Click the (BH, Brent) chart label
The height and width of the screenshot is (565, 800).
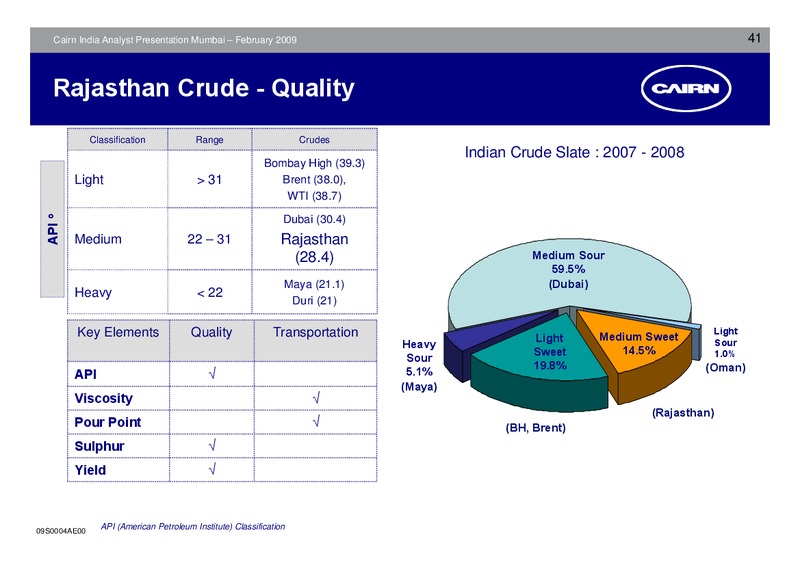[x=536, y=428]
